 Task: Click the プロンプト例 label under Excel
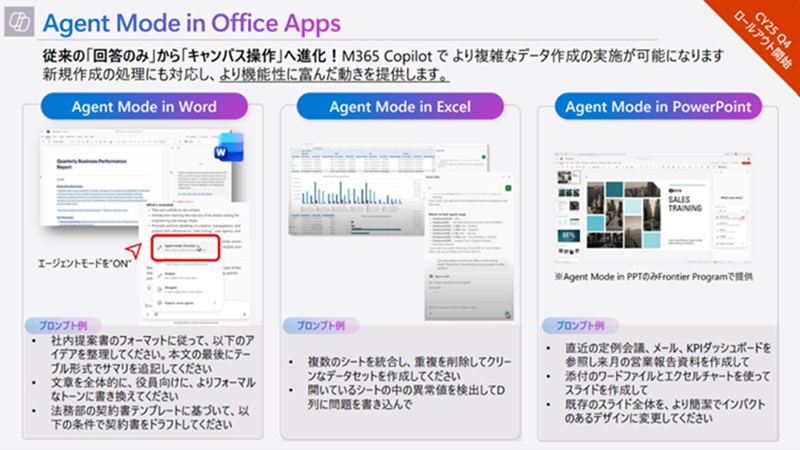click(x=318, y=326)
